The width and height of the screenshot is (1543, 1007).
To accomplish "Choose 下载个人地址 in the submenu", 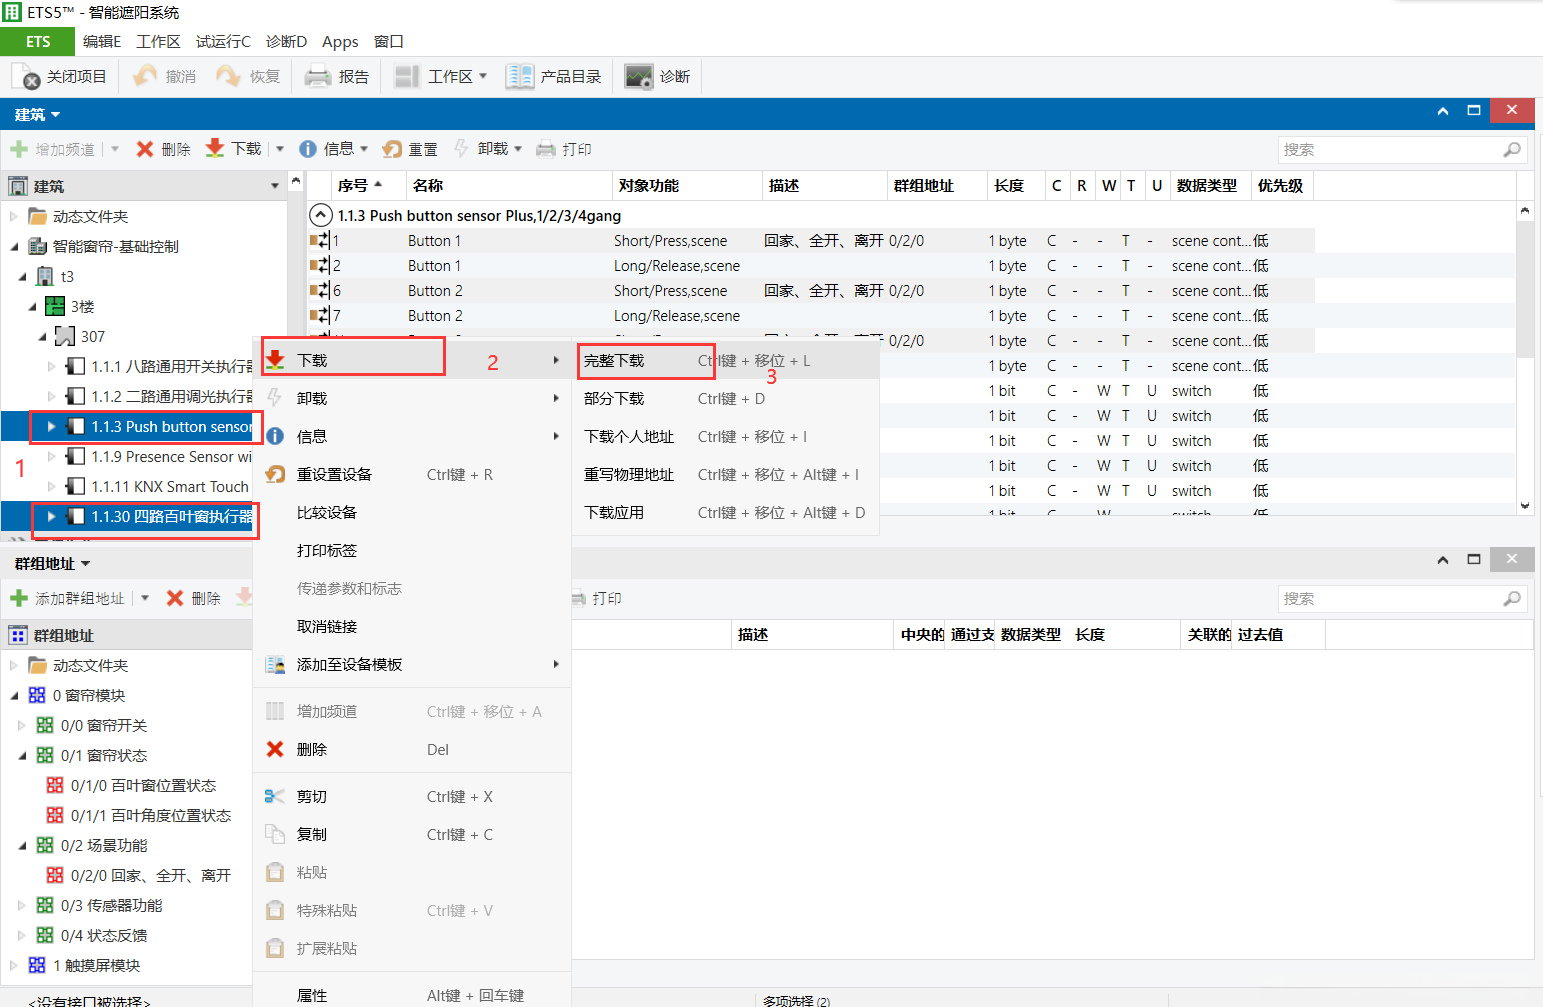I will pyautogui.click(x=725, y=436).
